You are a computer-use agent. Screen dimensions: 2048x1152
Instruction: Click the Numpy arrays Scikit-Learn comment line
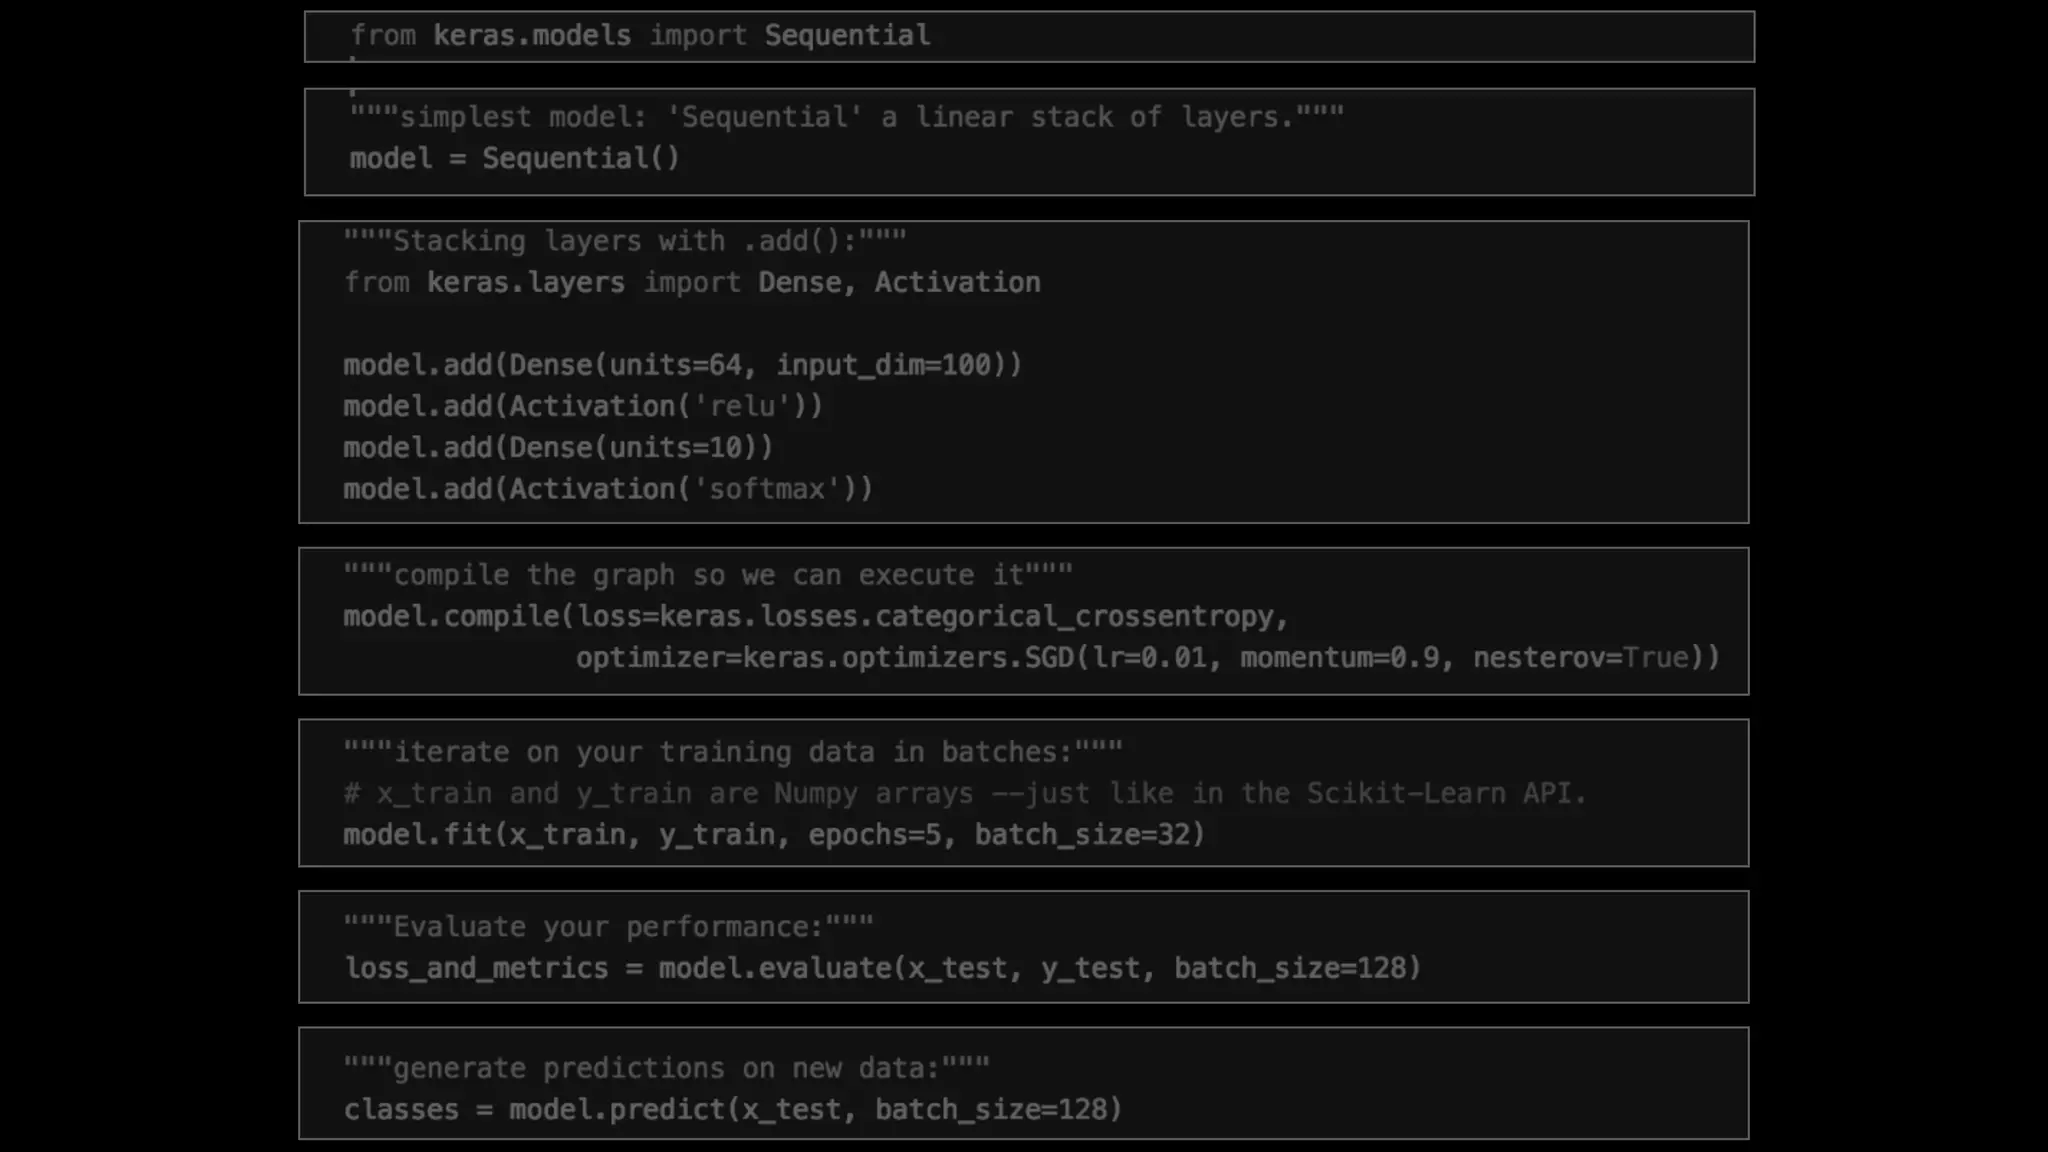(x=965, y=794)
